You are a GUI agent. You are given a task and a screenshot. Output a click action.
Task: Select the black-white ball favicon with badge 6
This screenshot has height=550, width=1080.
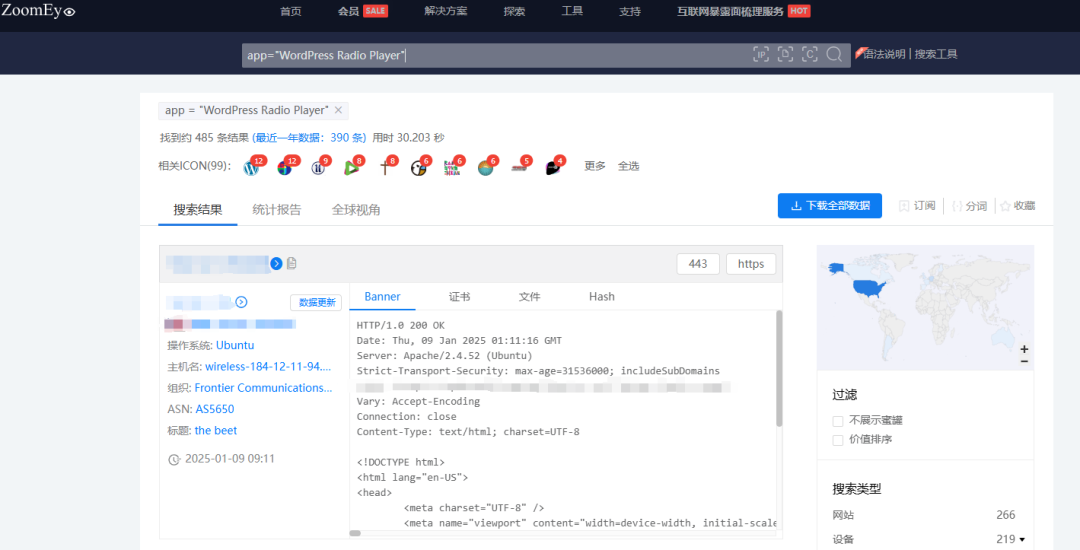(419, 167)
